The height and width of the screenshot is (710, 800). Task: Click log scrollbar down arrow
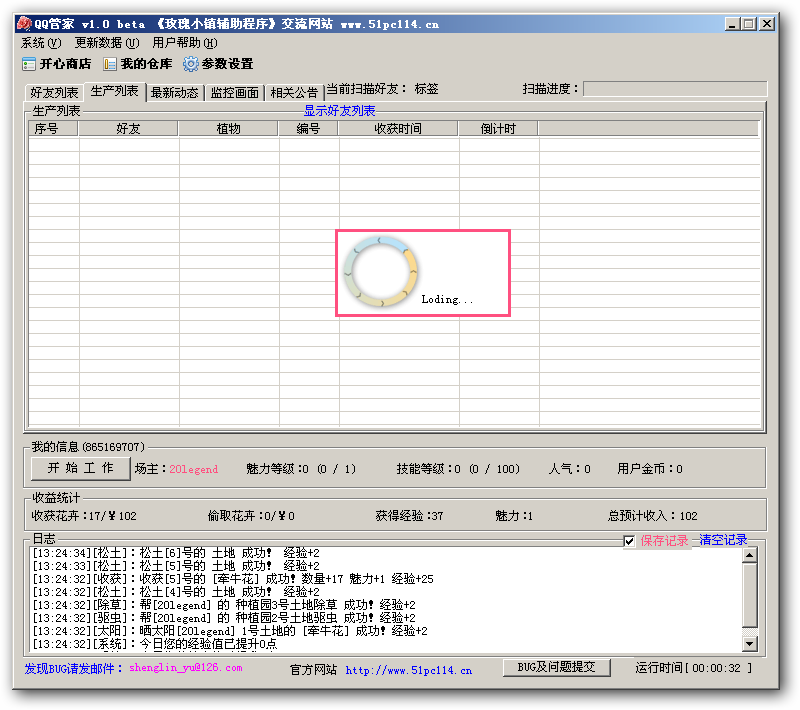[749, 644]
